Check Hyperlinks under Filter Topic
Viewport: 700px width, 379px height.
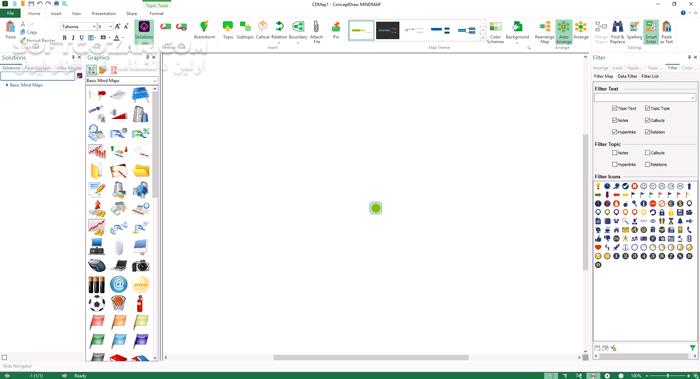tap(615, 164)
